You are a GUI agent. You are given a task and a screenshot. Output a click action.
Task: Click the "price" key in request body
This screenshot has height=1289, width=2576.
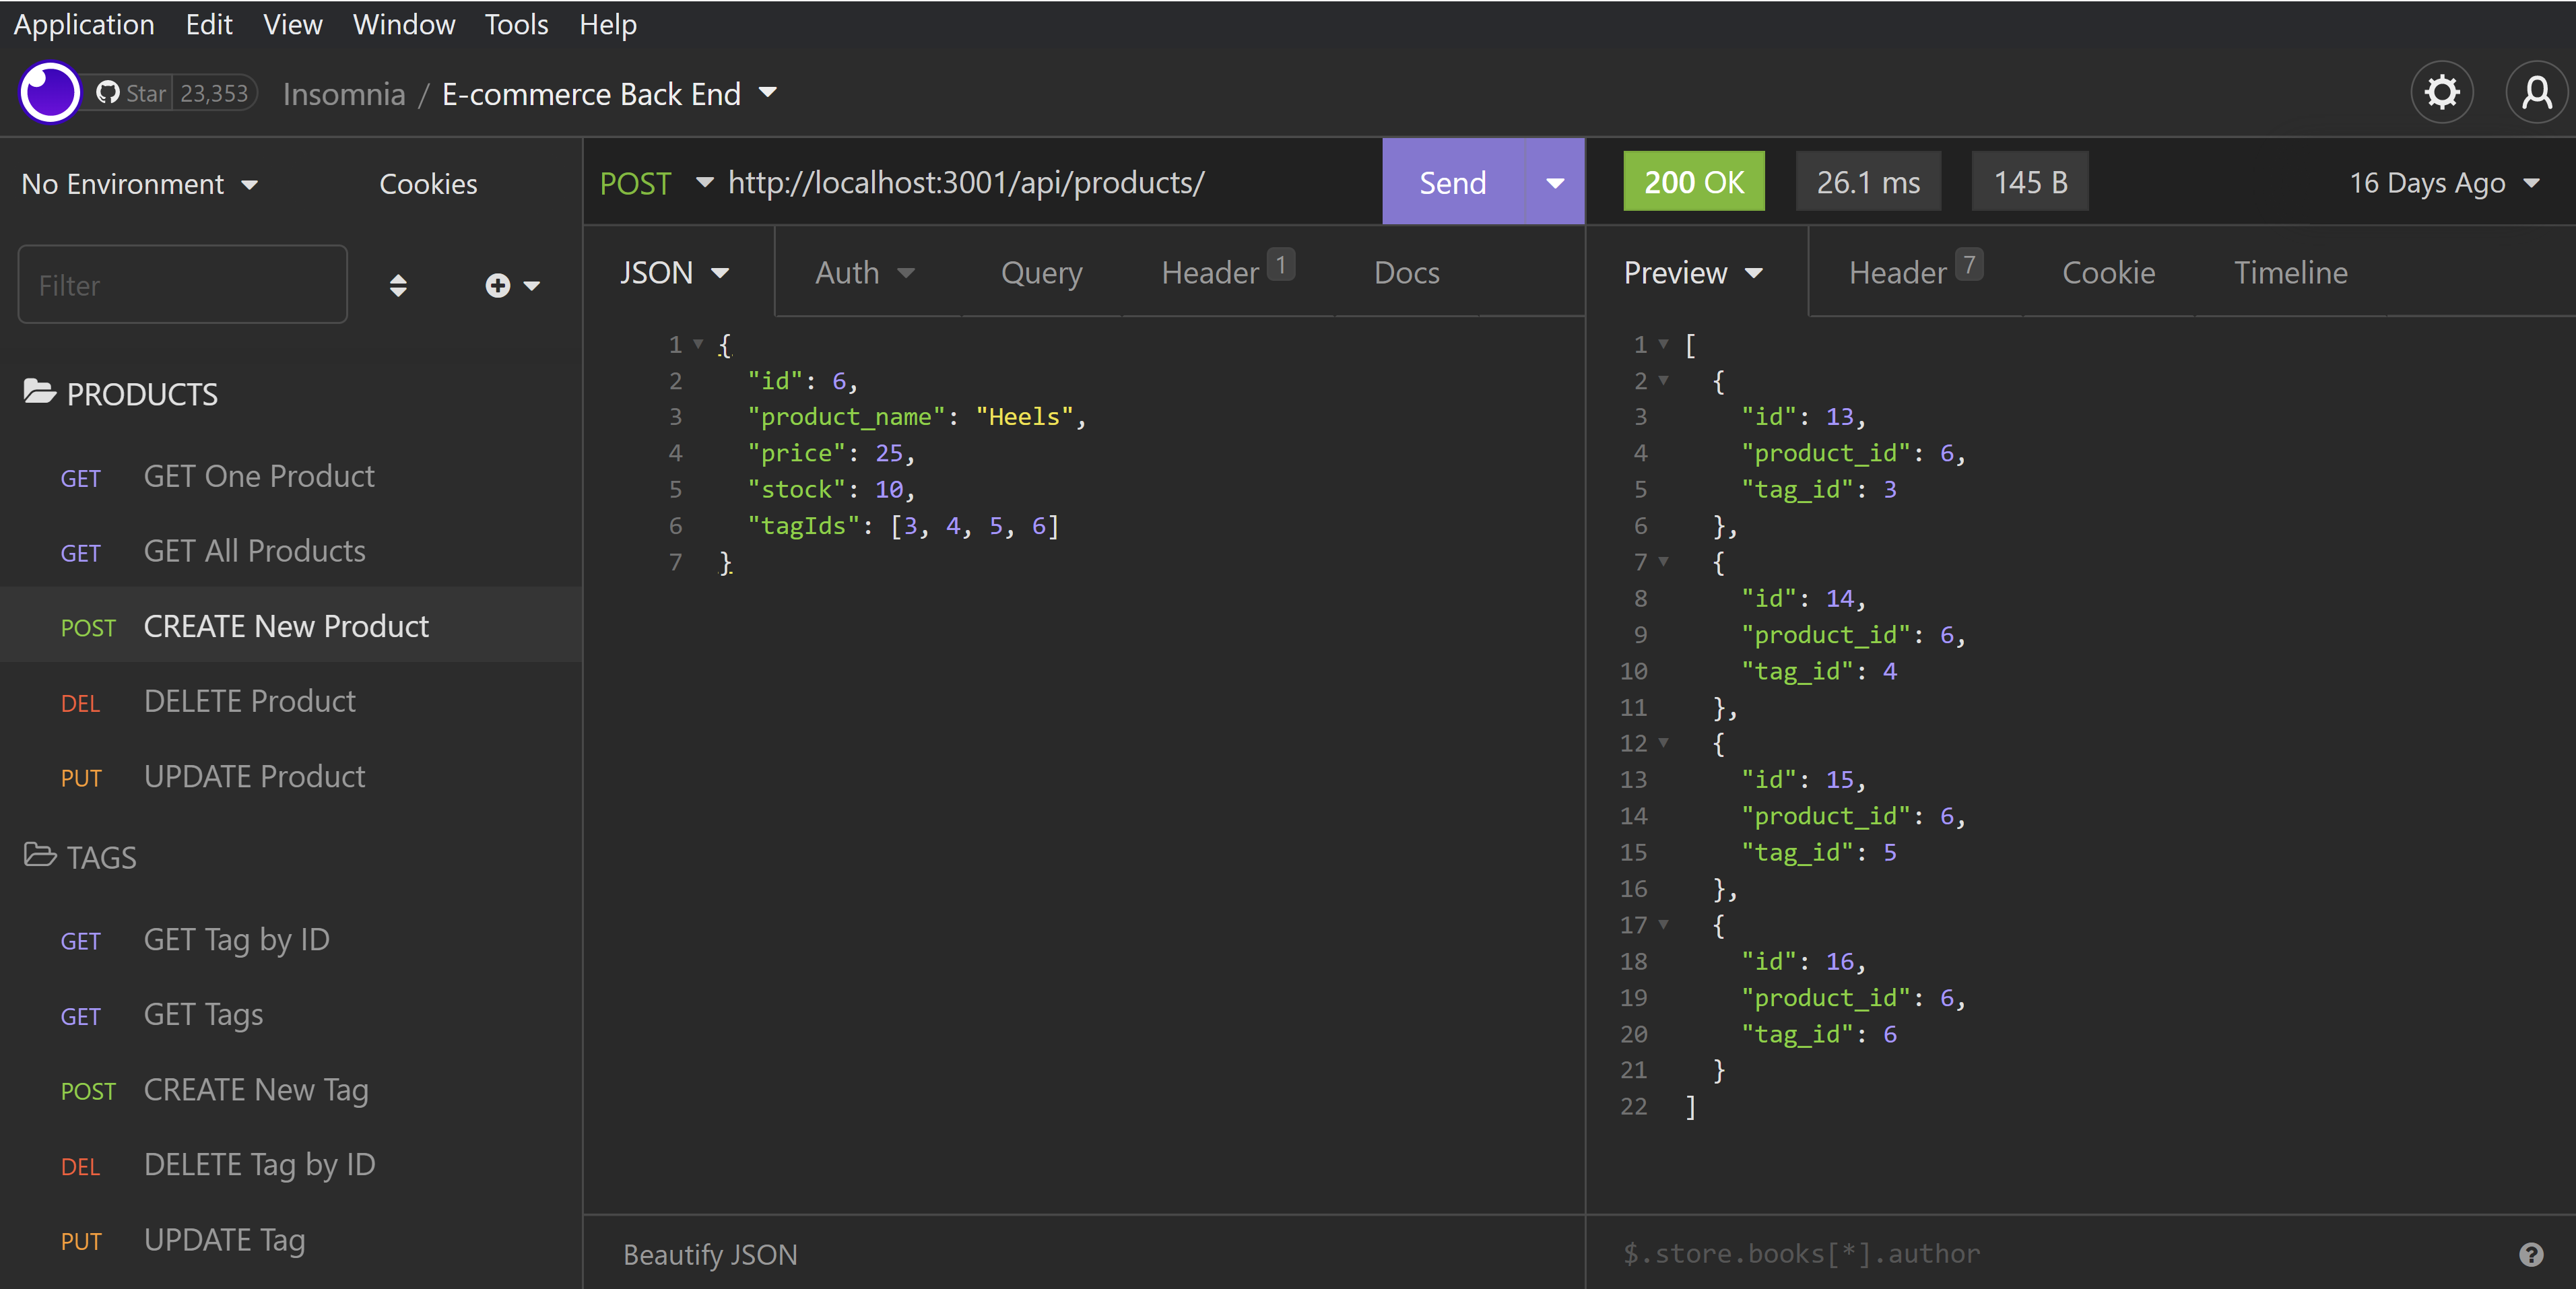pyautogui.click(x=797, y=453)
